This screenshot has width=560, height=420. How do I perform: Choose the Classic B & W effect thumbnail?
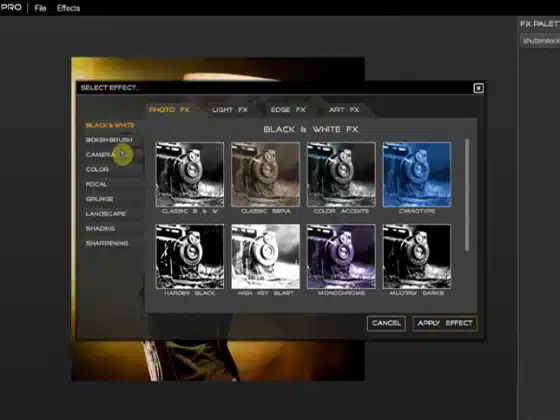tap(190, 174)
